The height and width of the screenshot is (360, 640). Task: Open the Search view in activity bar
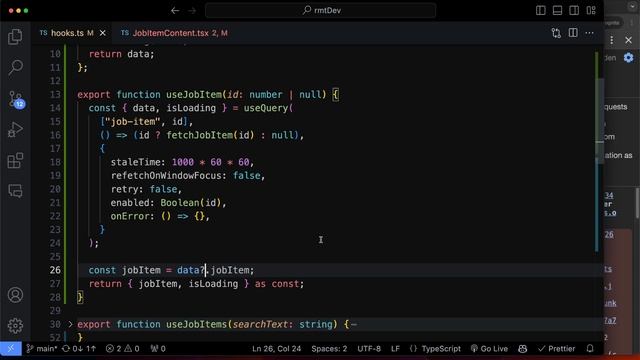(x=15, y=67)
